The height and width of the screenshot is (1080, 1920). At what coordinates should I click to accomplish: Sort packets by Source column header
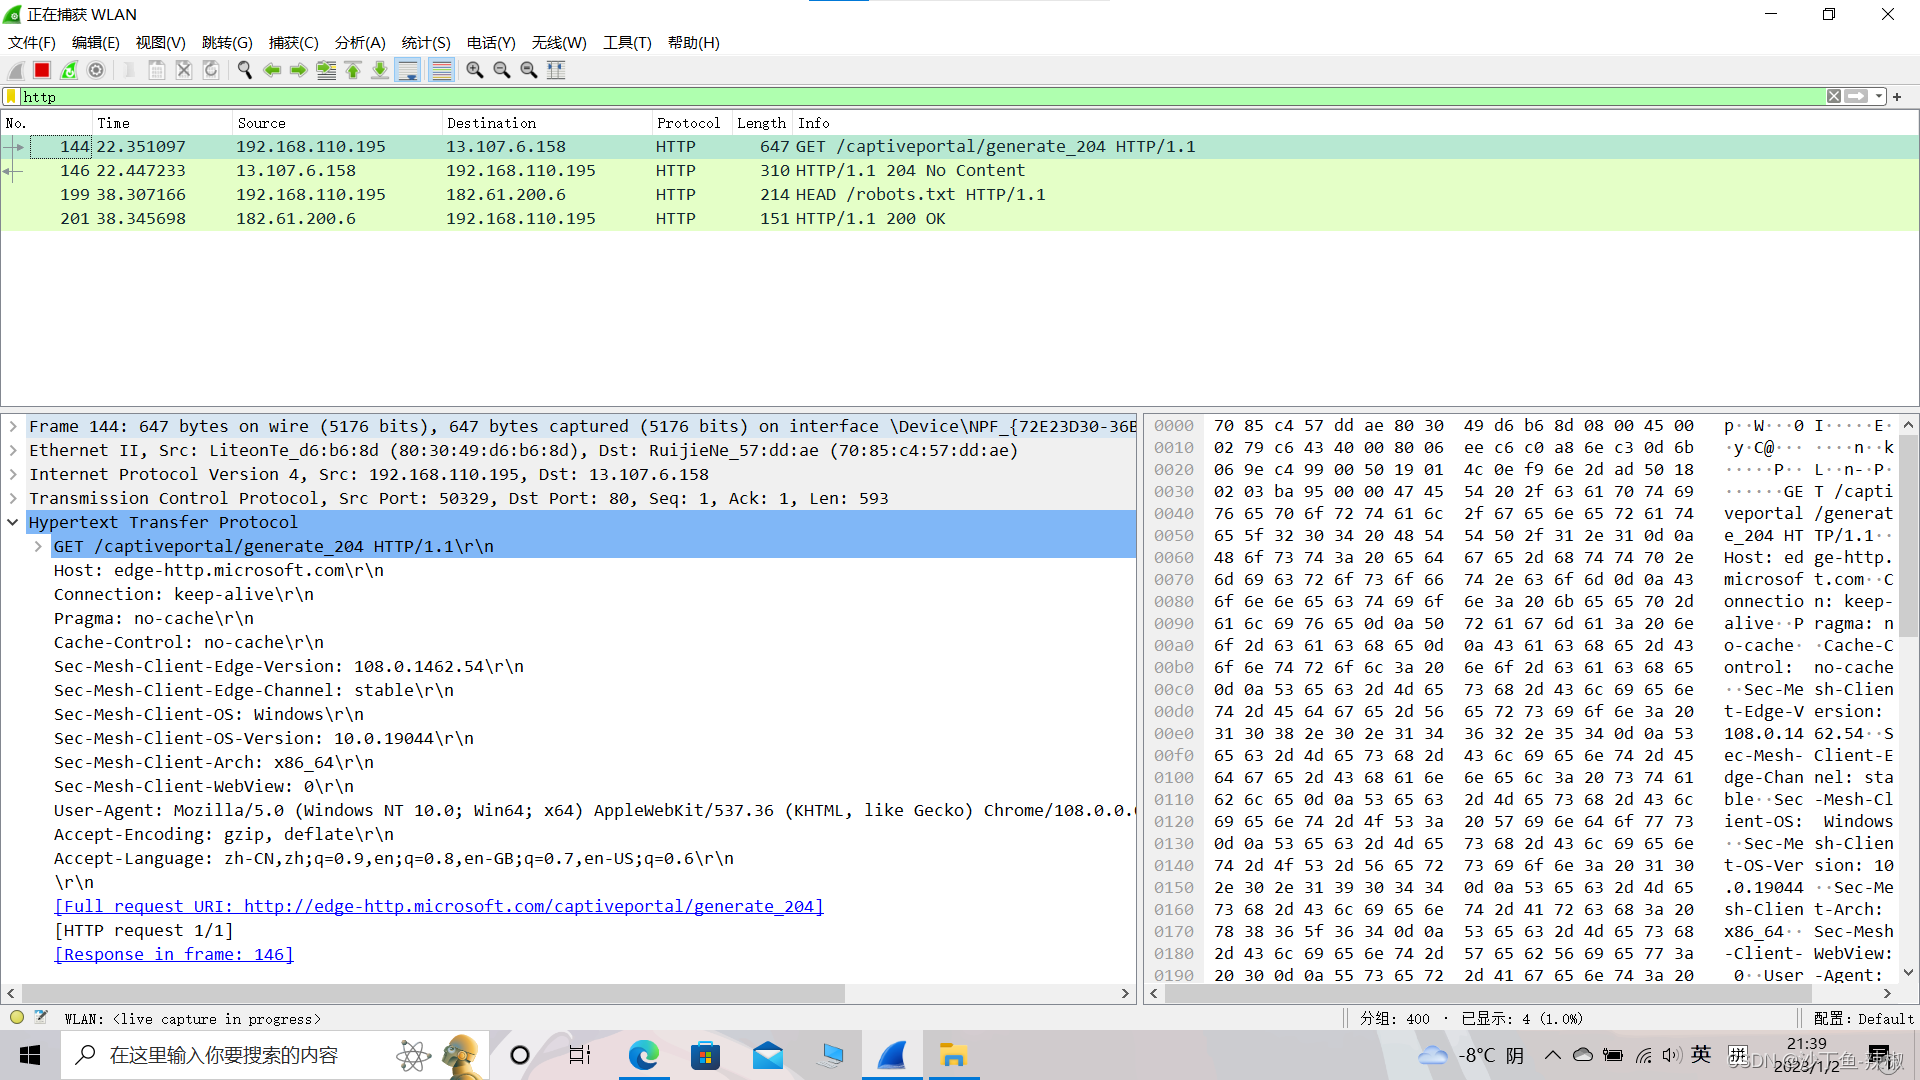point(336,123)
